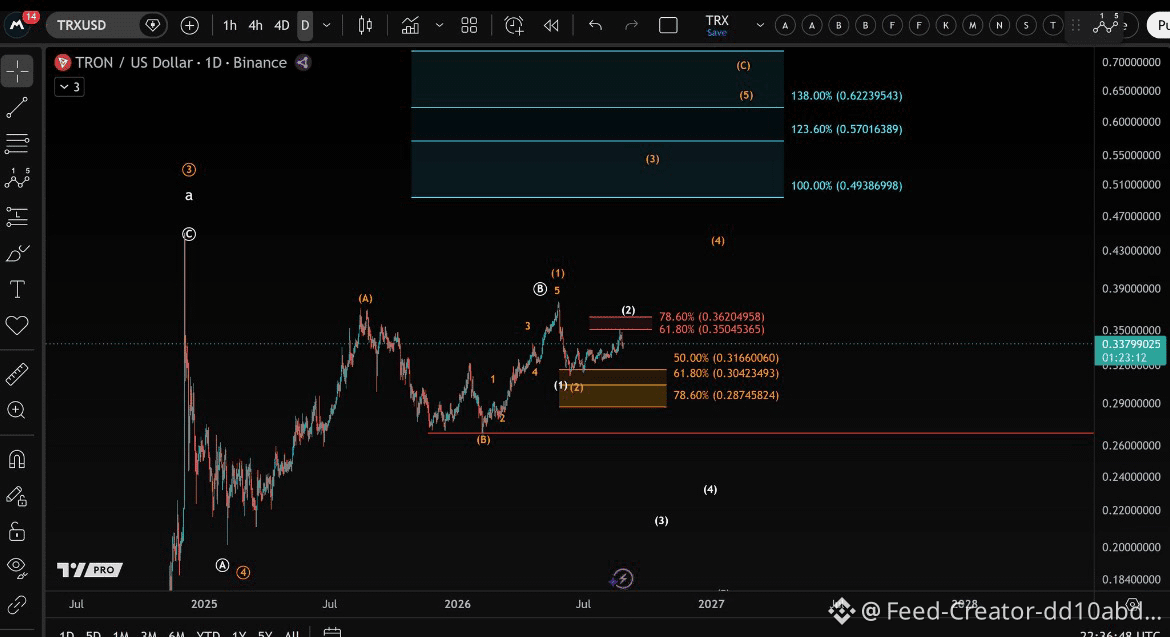Select the red 61.80% (0.35045365) label
Screen dimensions: 1170x637
point(711,329)
